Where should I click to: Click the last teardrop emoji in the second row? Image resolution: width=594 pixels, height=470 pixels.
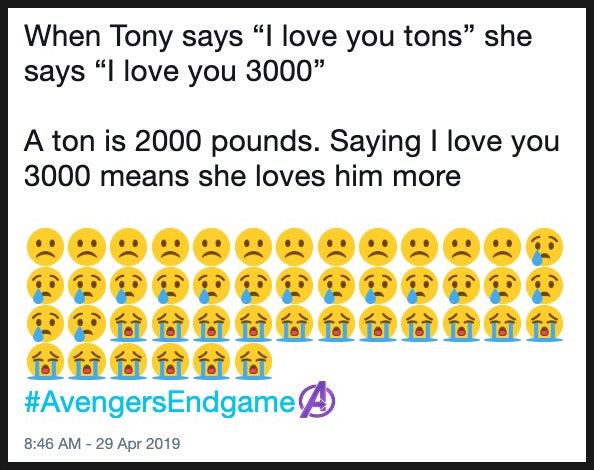pyautogui.click(x=544, y=286)
